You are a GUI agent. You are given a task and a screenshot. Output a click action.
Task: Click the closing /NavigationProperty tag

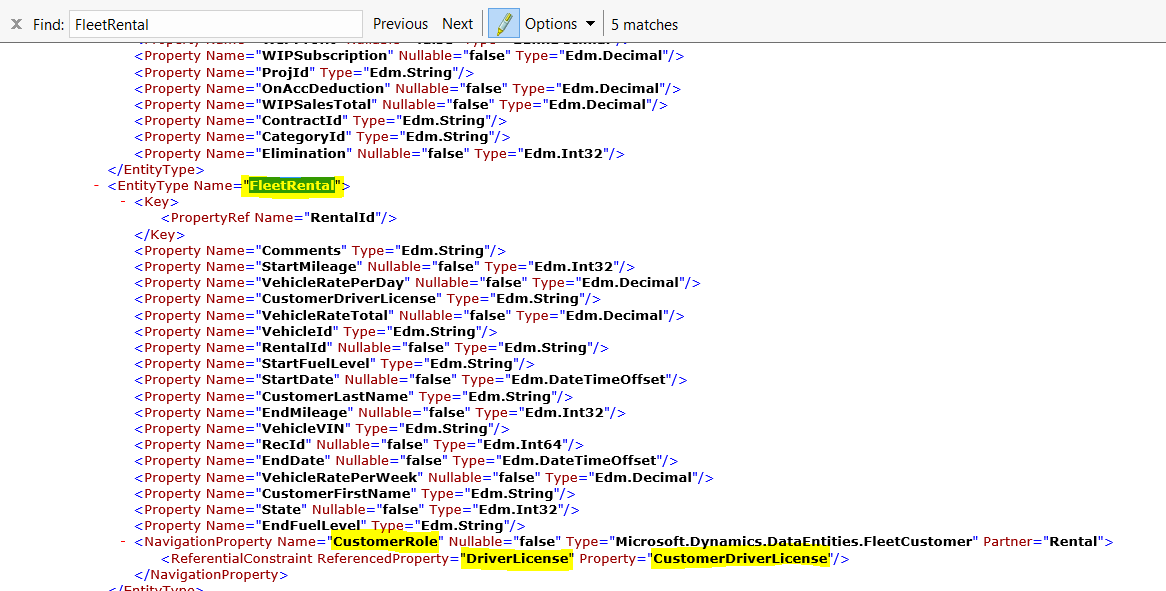[x=211, y=575]
